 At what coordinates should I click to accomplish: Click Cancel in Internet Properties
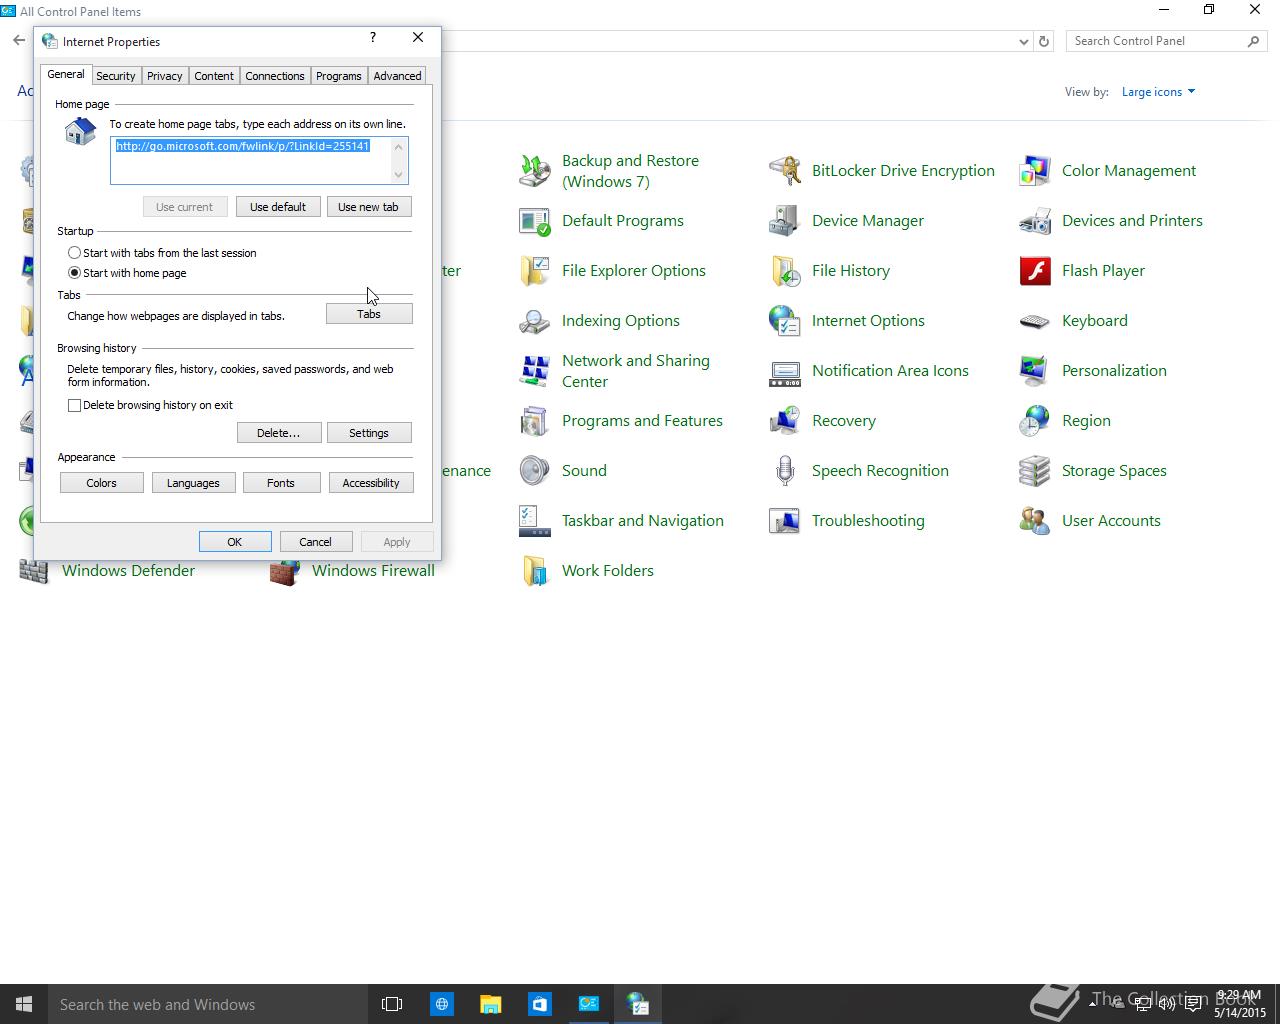(x=315, y=542)
